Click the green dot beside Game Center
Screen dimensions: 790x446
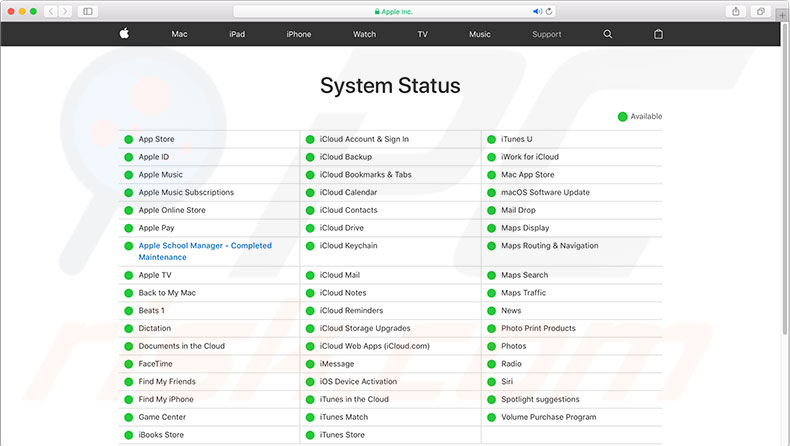click(x=128, y=417)
